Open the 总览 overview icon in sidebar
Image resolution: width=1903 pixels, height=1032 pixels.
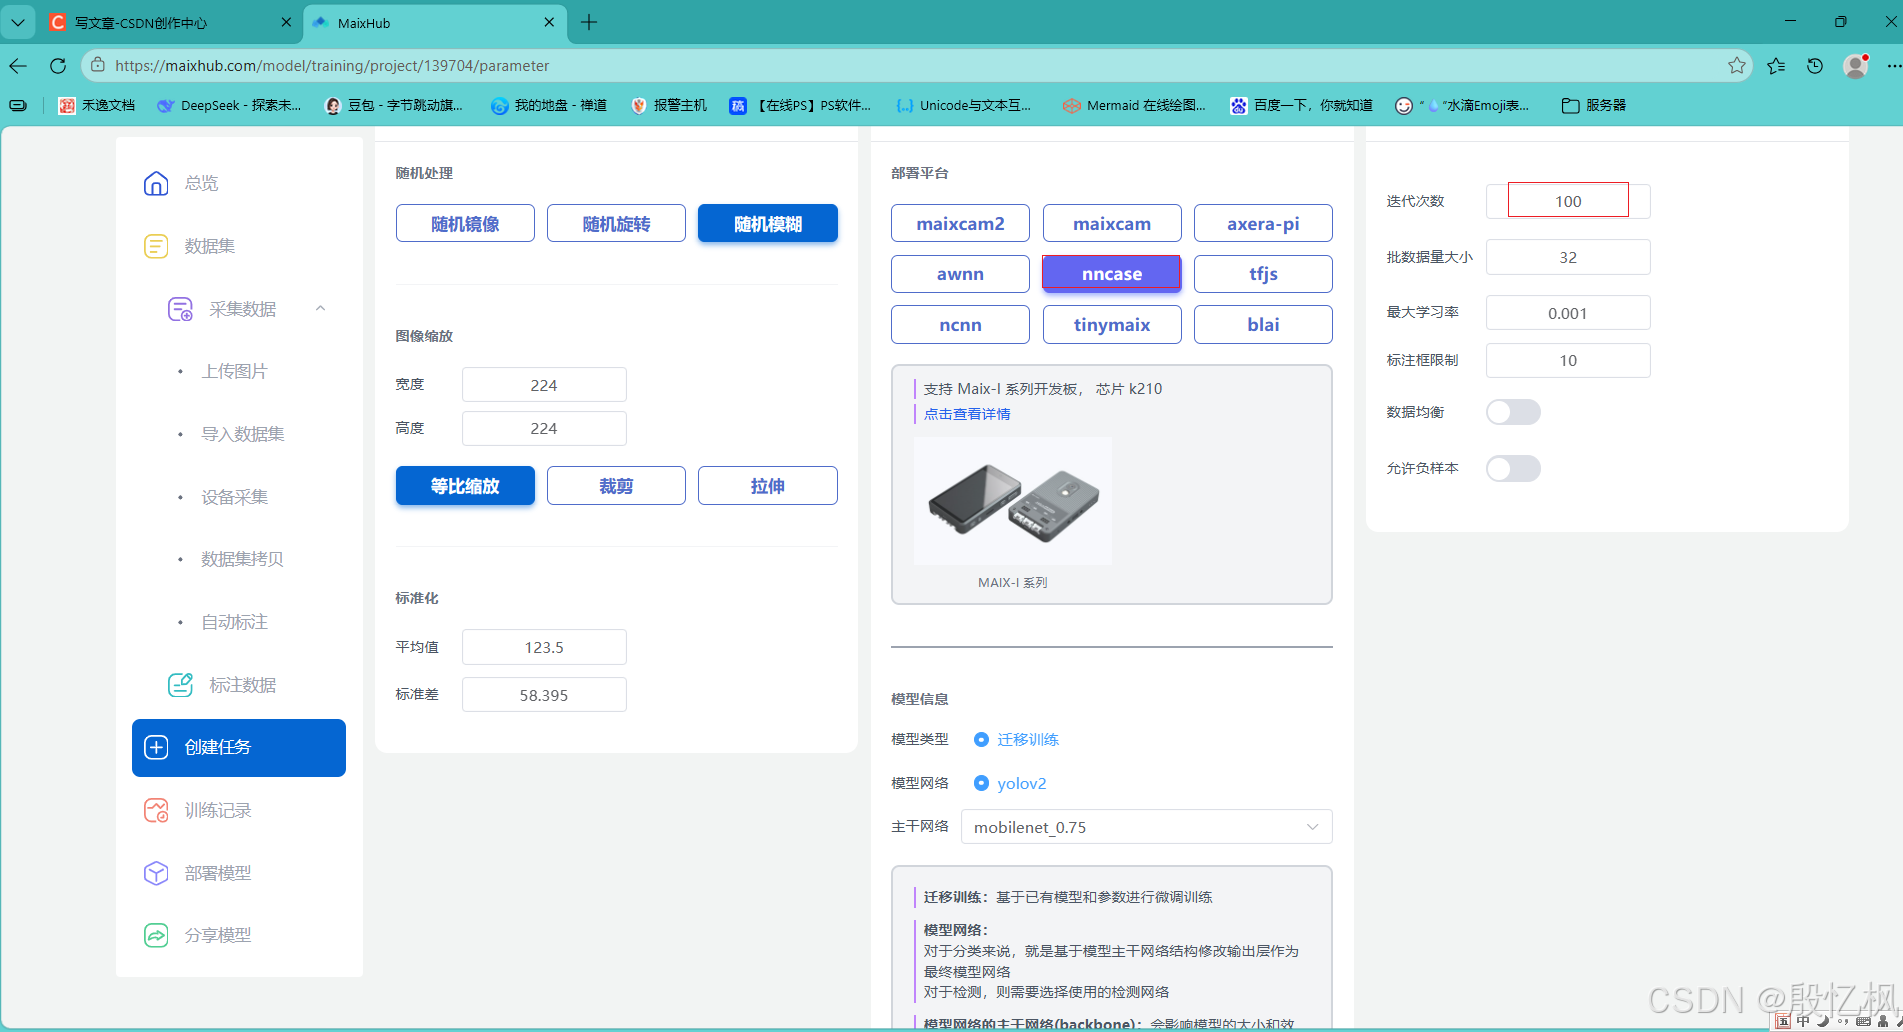pos(156,183)
